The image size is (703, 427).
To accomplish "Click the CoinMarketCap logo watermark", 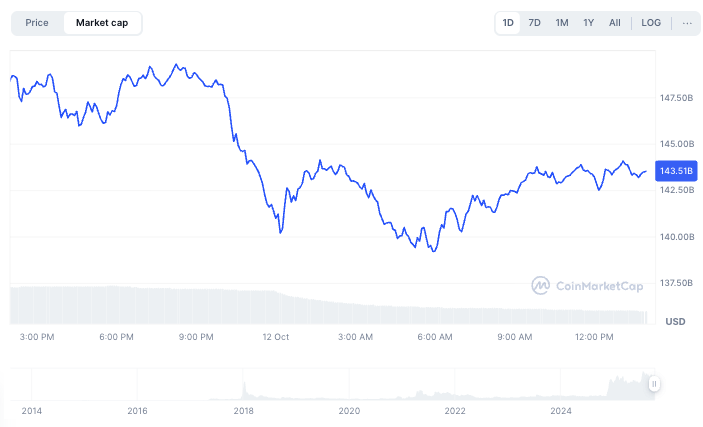I will (588, 285).
